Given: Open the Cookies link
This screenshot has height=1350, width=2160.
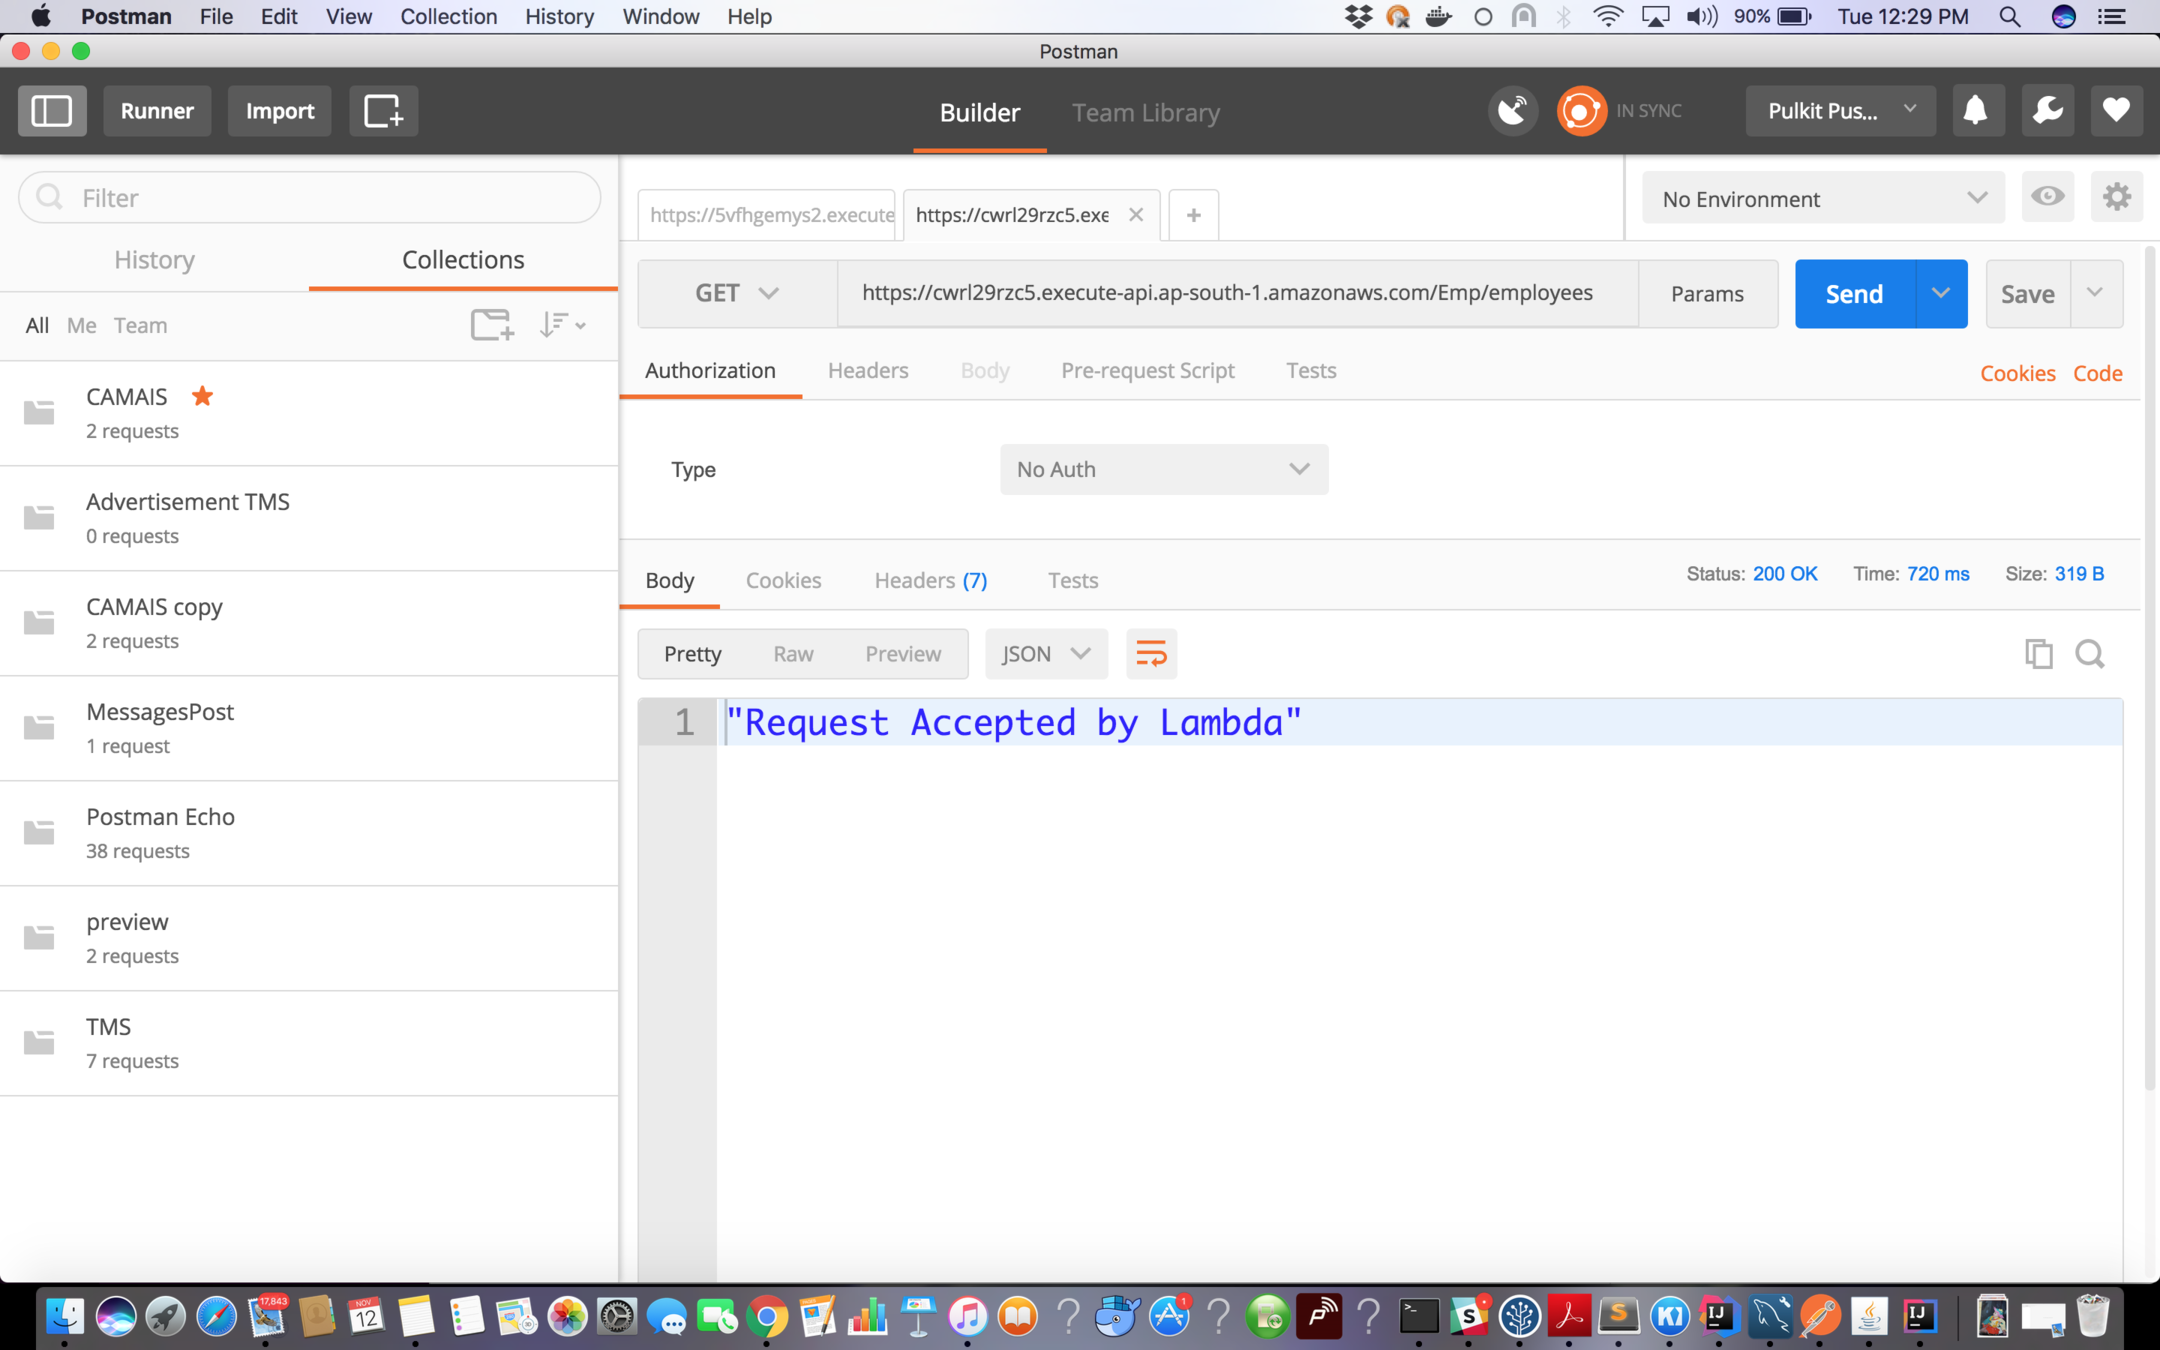Looking at the screenshot, I should (2017, 373).
